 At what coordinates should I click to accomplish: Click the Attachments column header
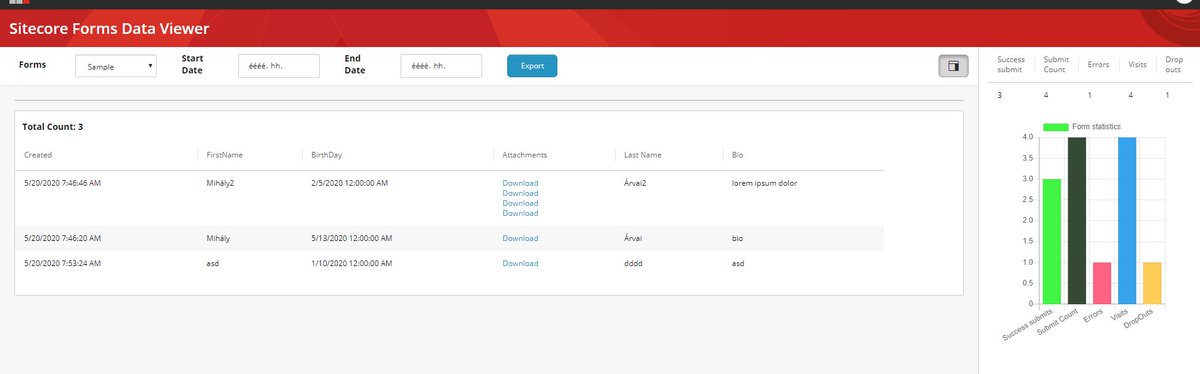point(525,155)
